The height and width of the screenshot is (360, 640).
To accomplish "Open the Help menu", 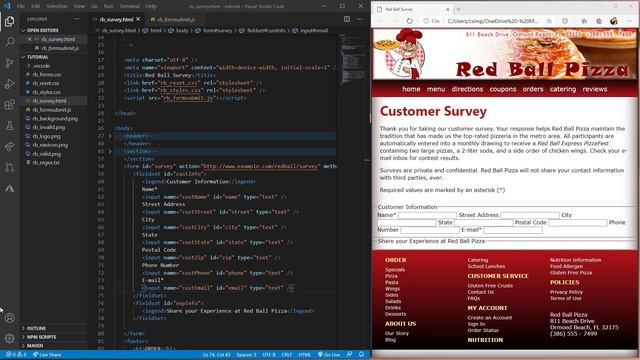I will tap(151, 6).
